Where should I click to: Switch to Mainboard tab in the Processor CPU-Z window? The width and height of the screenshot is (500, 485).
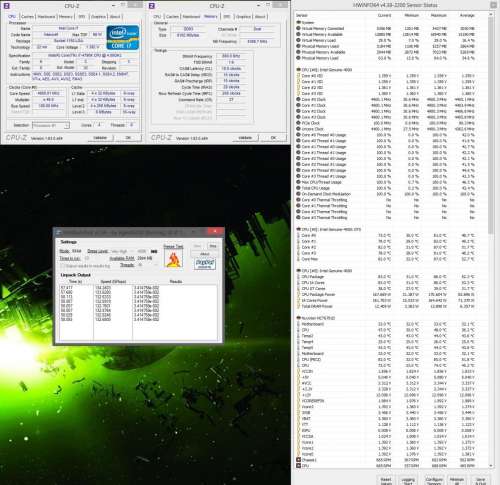46,16
